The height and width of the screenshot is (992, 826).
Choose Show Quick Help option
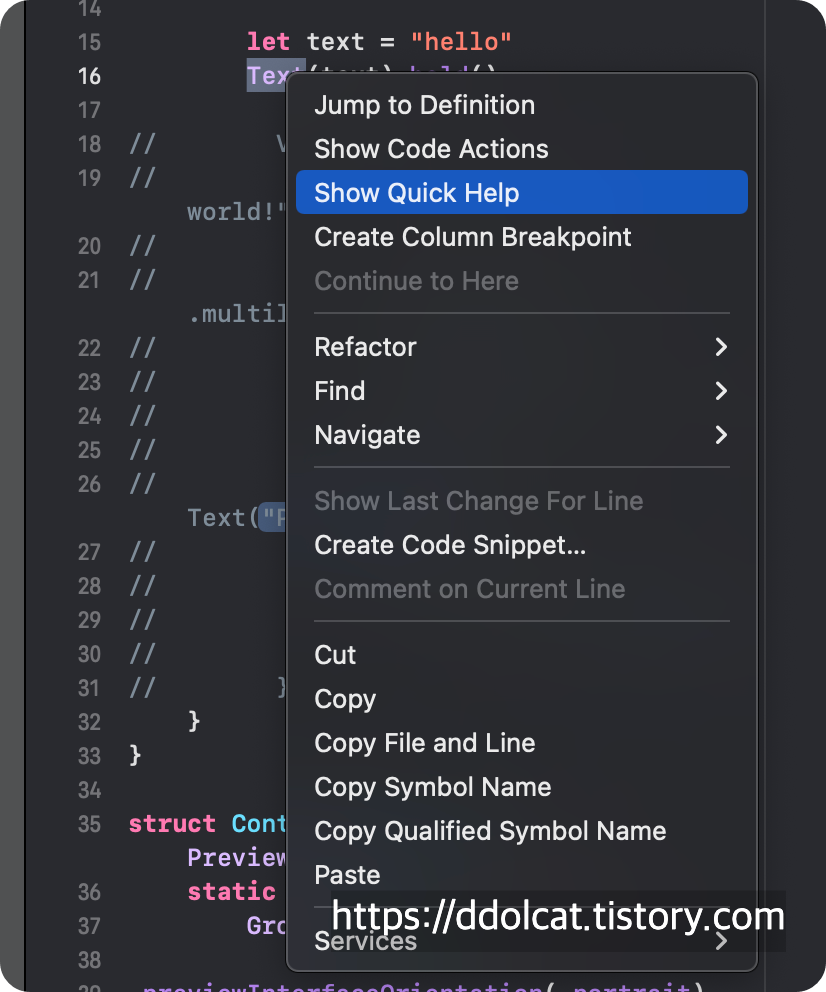(x=417, y=193)
